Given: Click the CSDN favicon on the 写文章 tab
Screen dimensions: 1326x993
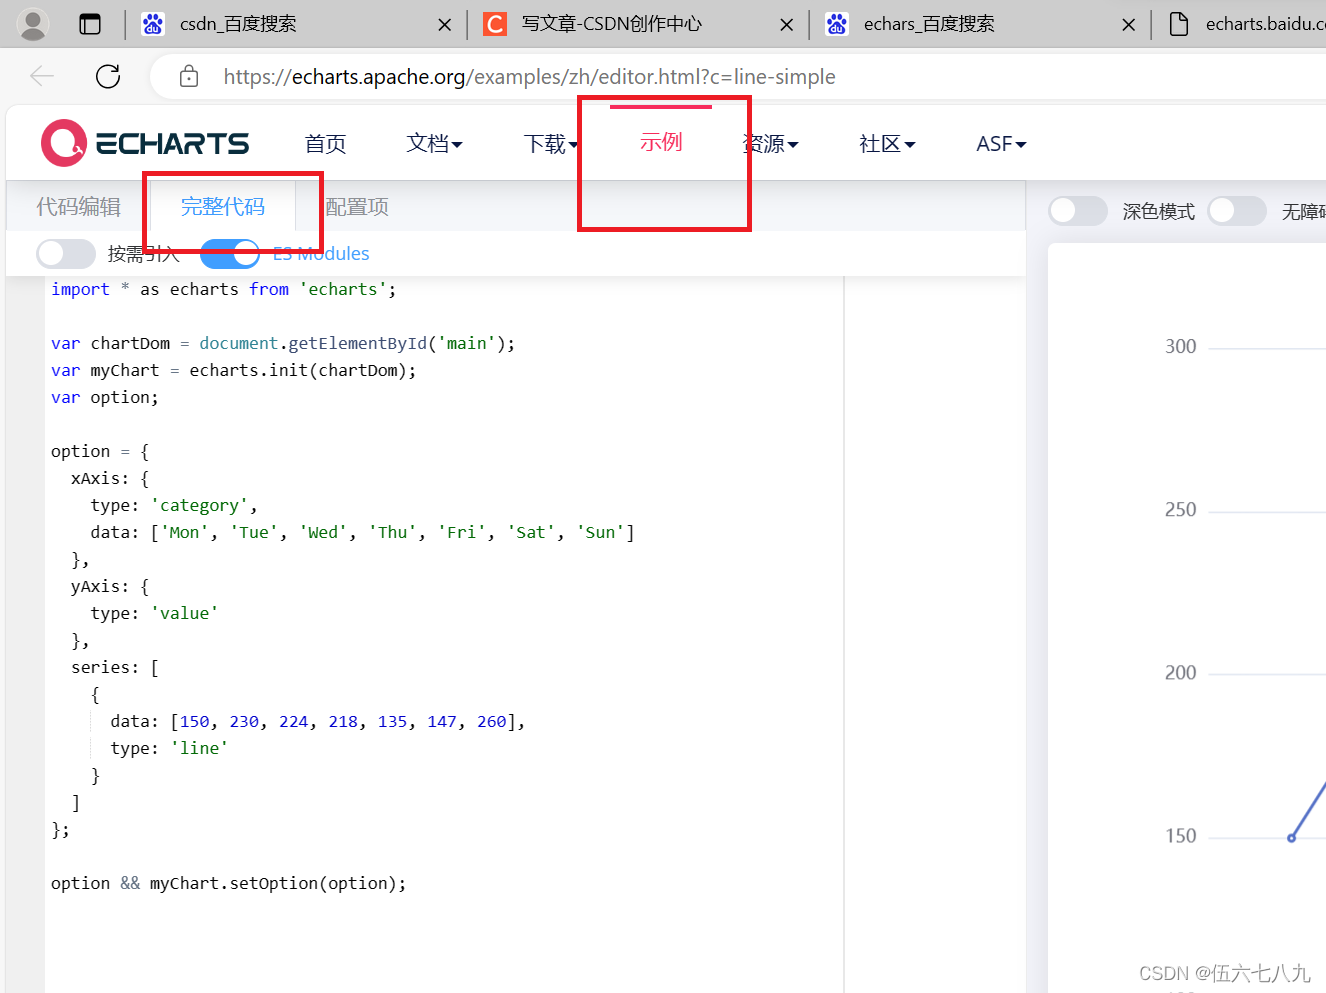Looking at the screenshot, I should (496, 23).
